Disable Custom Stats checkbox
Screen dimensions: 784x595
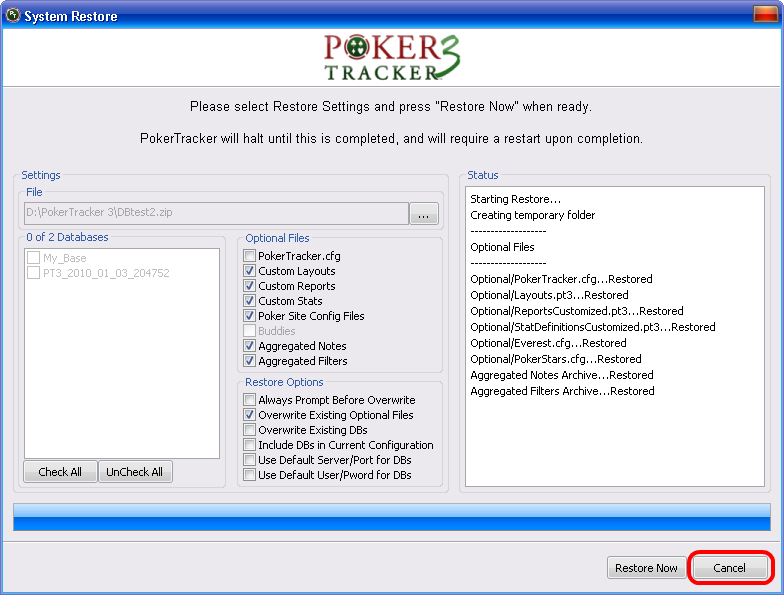250,301
